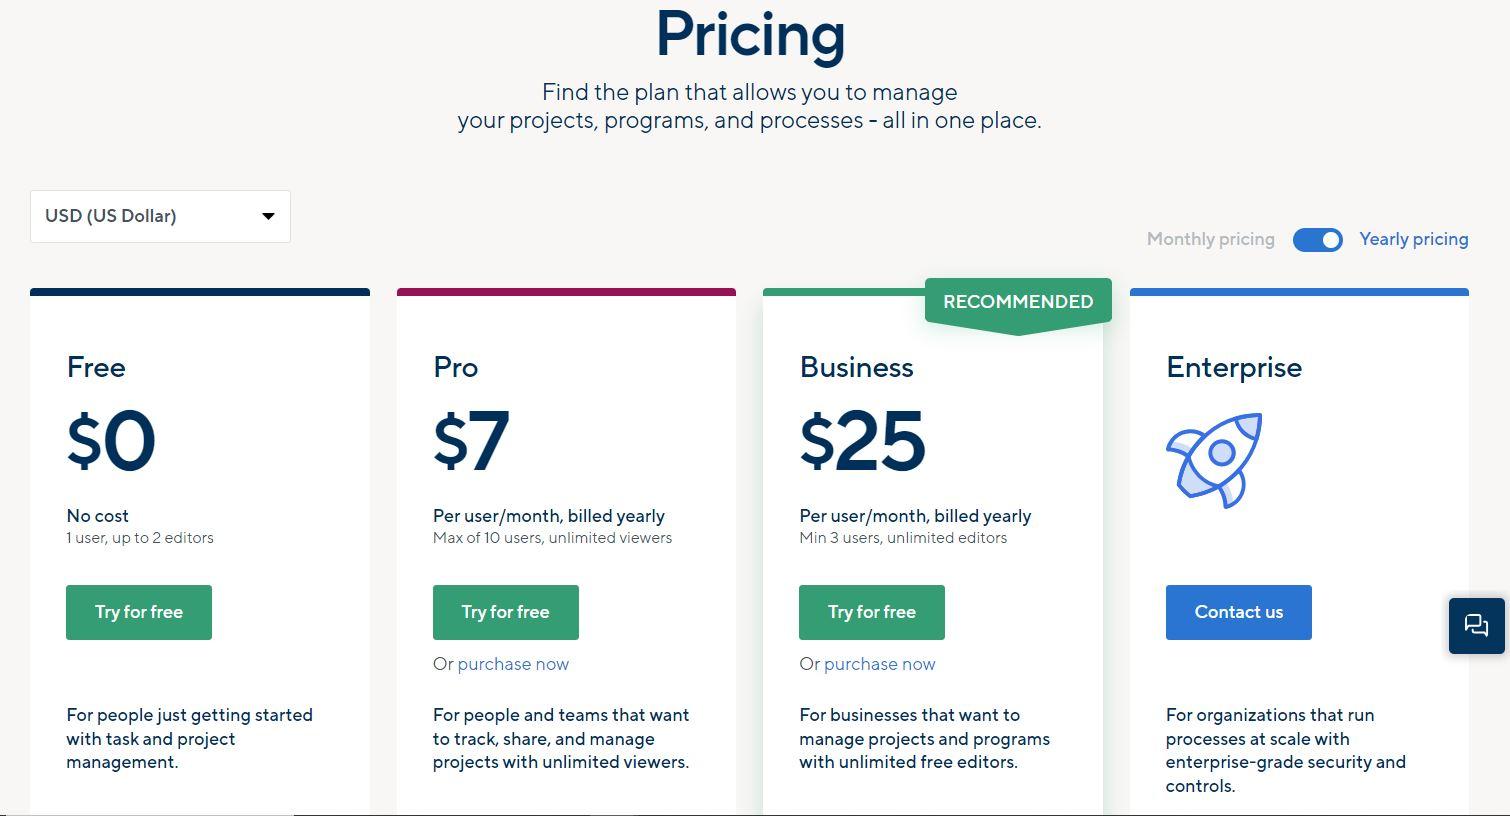Select Monthly pricing label
Image resolution: width=1510 pixels, height=816 pixels.
pos(1210,239)
